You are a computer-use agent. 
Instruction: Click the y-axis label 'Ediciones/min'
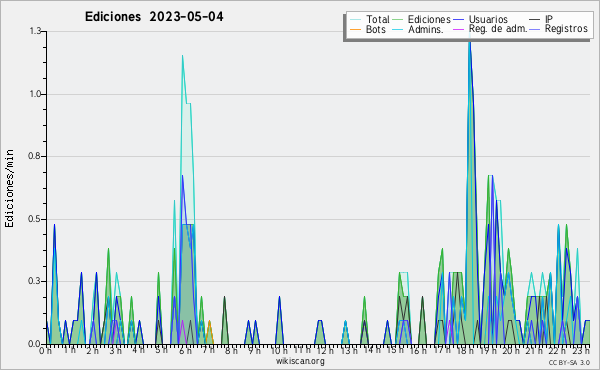tap(9, 188)
